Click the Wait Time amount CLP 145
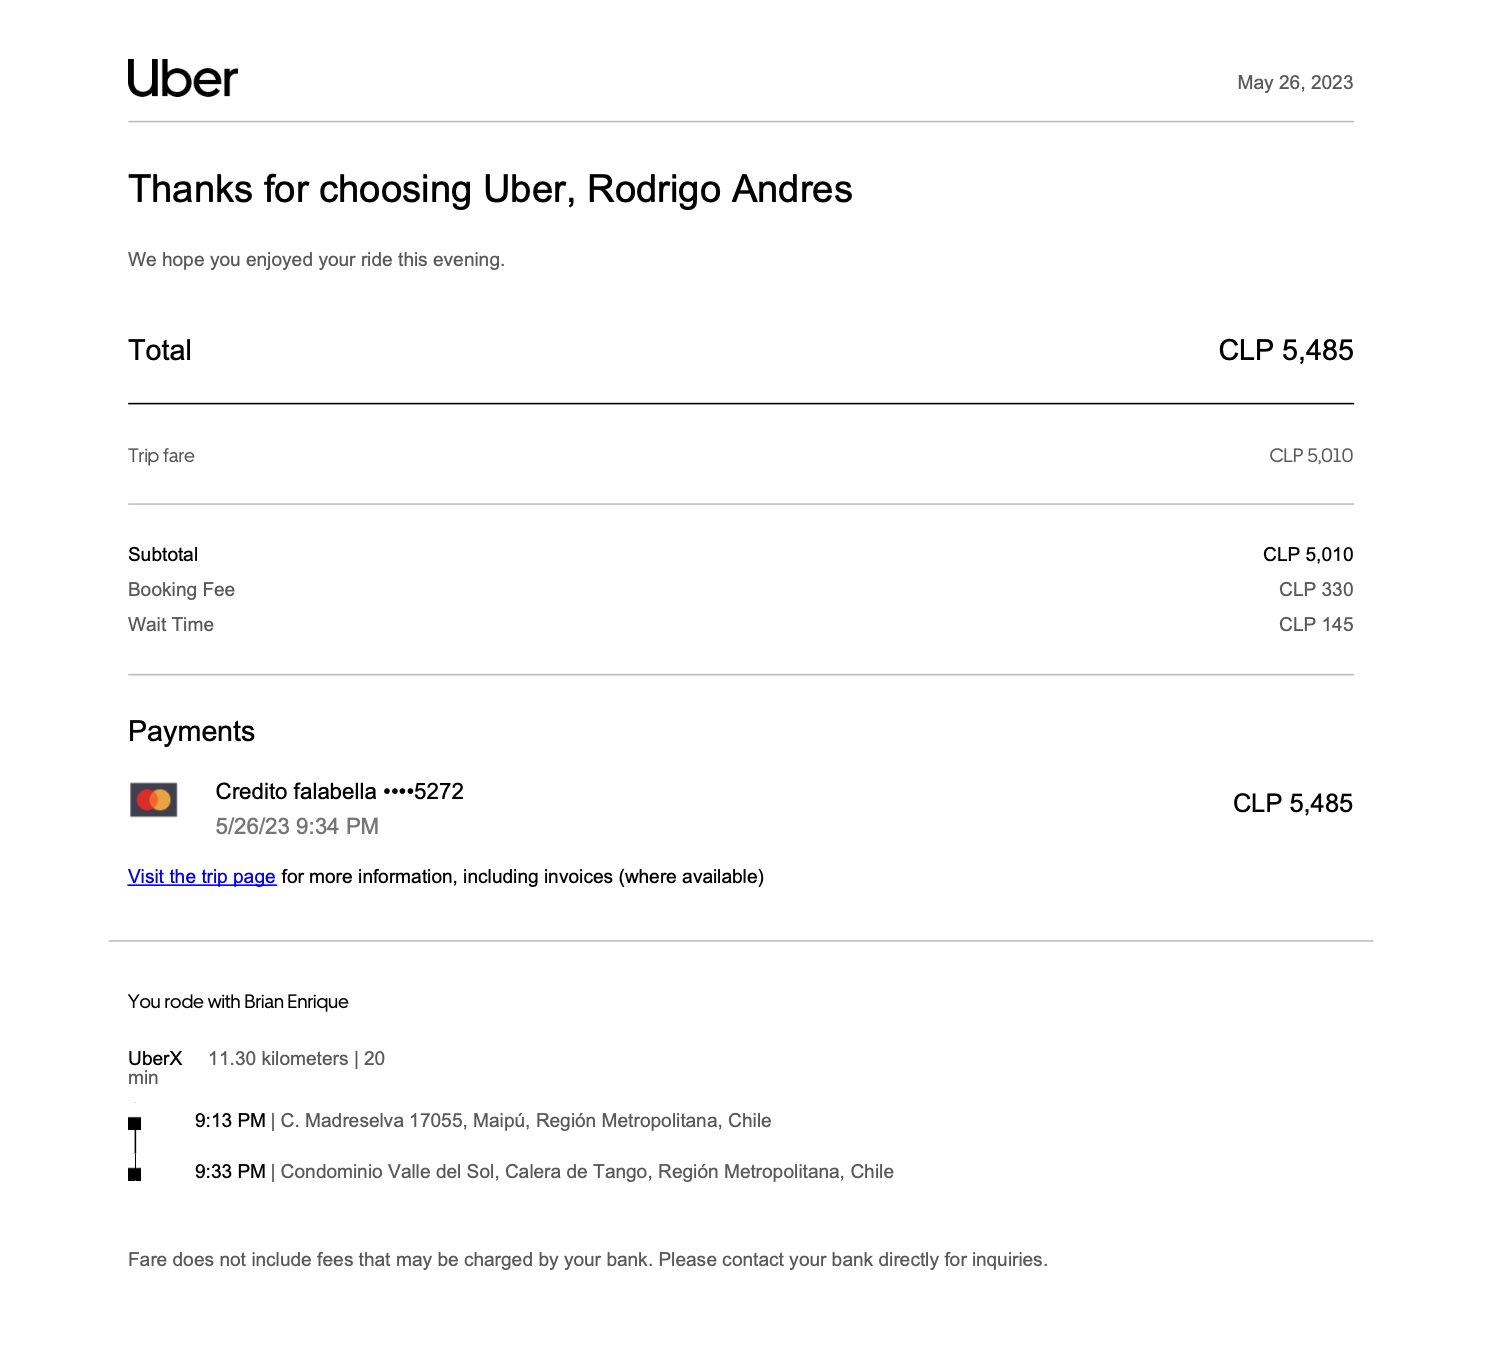This screenshot has height=1360, width=1496. pos(1315,625)
